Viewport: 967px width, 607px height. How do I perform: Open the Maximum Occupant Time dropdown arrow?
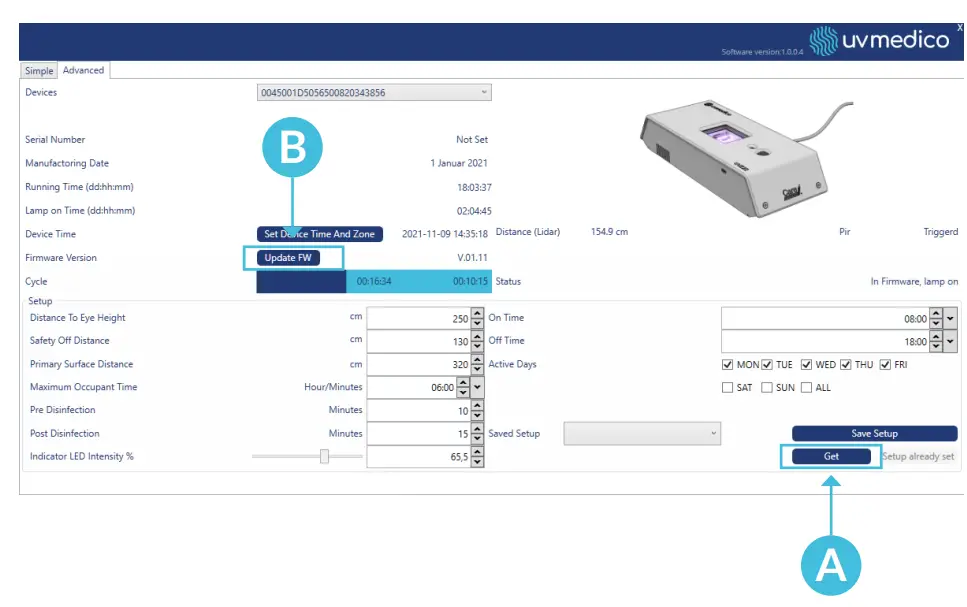477,387
